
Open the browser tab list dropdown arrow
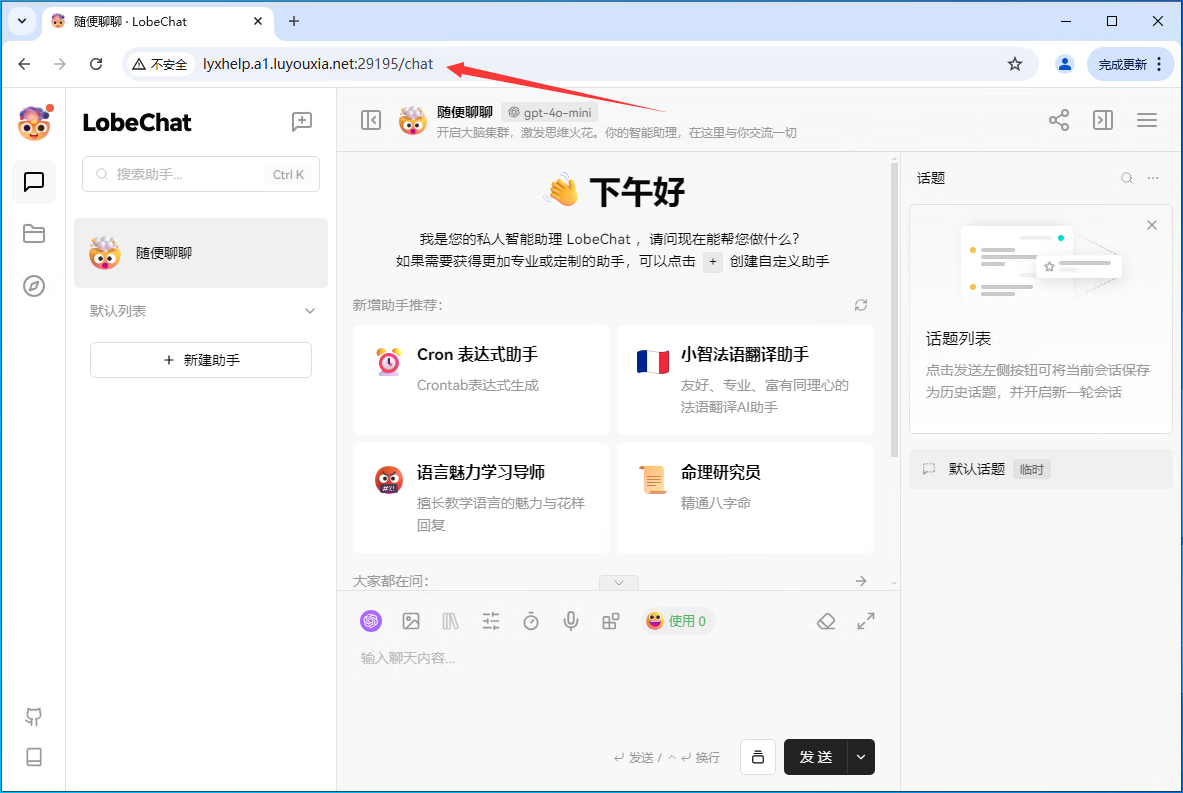tap(22, 21)
